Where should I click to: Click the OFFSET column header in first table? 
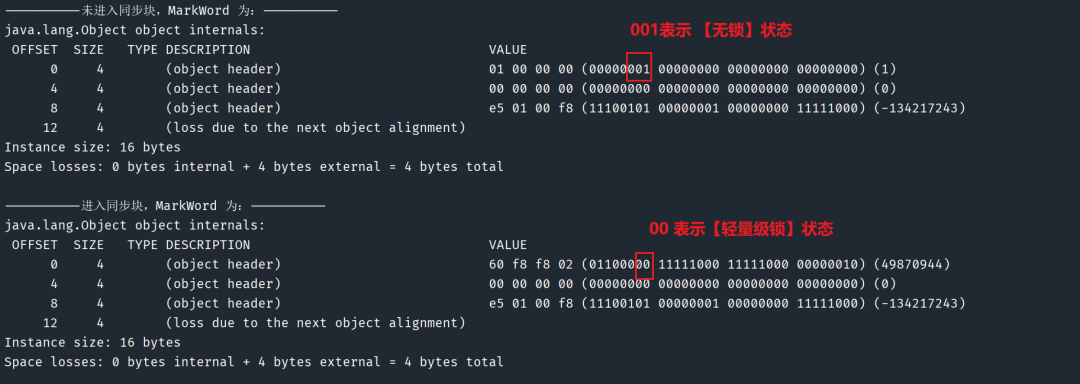[35, 50]
